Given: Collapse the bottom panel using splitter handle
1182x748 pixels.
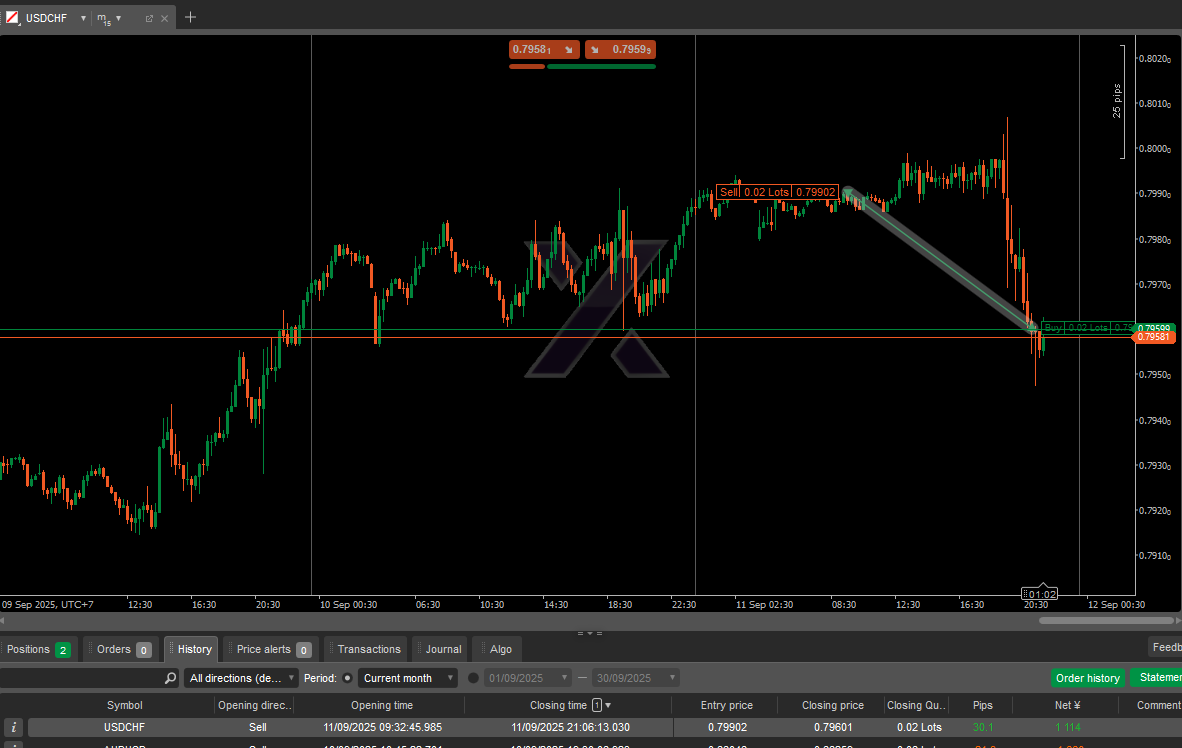Looking at the screenshot, I should [x=590, y=633].
